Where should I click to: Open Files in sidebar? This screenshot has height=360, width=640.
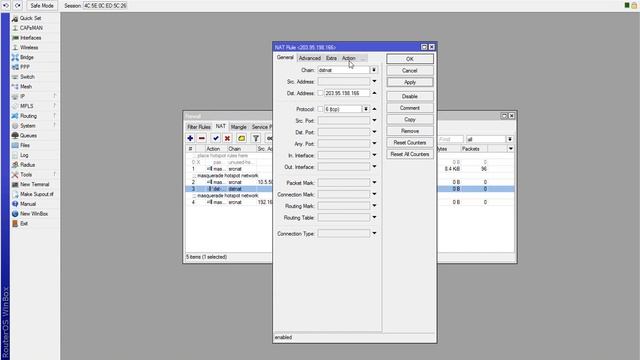25,146
